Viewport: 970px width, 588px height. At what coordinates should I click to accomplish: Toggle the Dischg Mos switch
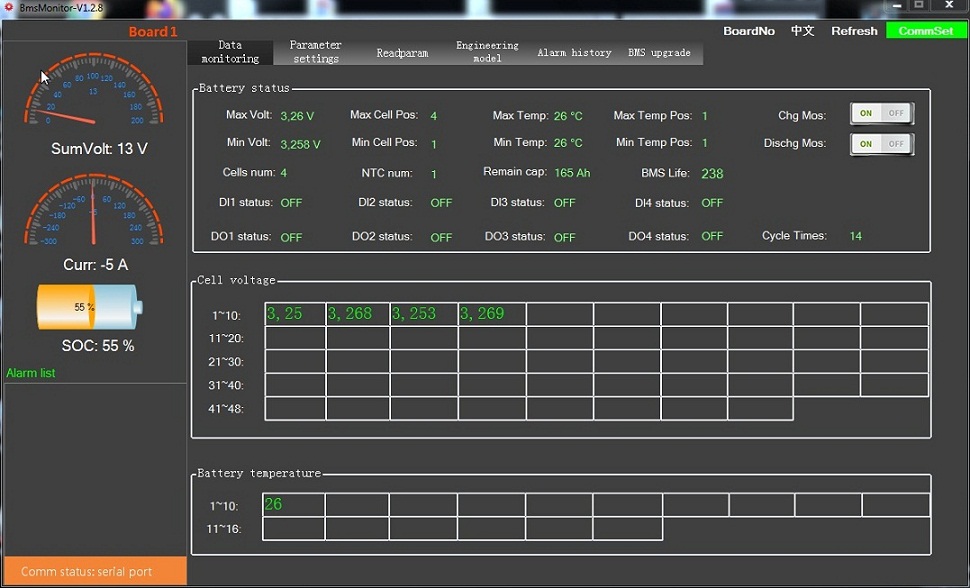(x=882, y=144)
